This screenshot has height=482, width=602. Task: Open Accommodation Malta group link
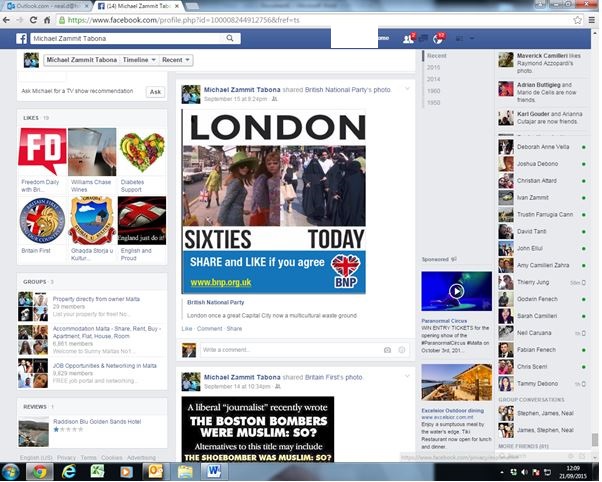(107, 333)
